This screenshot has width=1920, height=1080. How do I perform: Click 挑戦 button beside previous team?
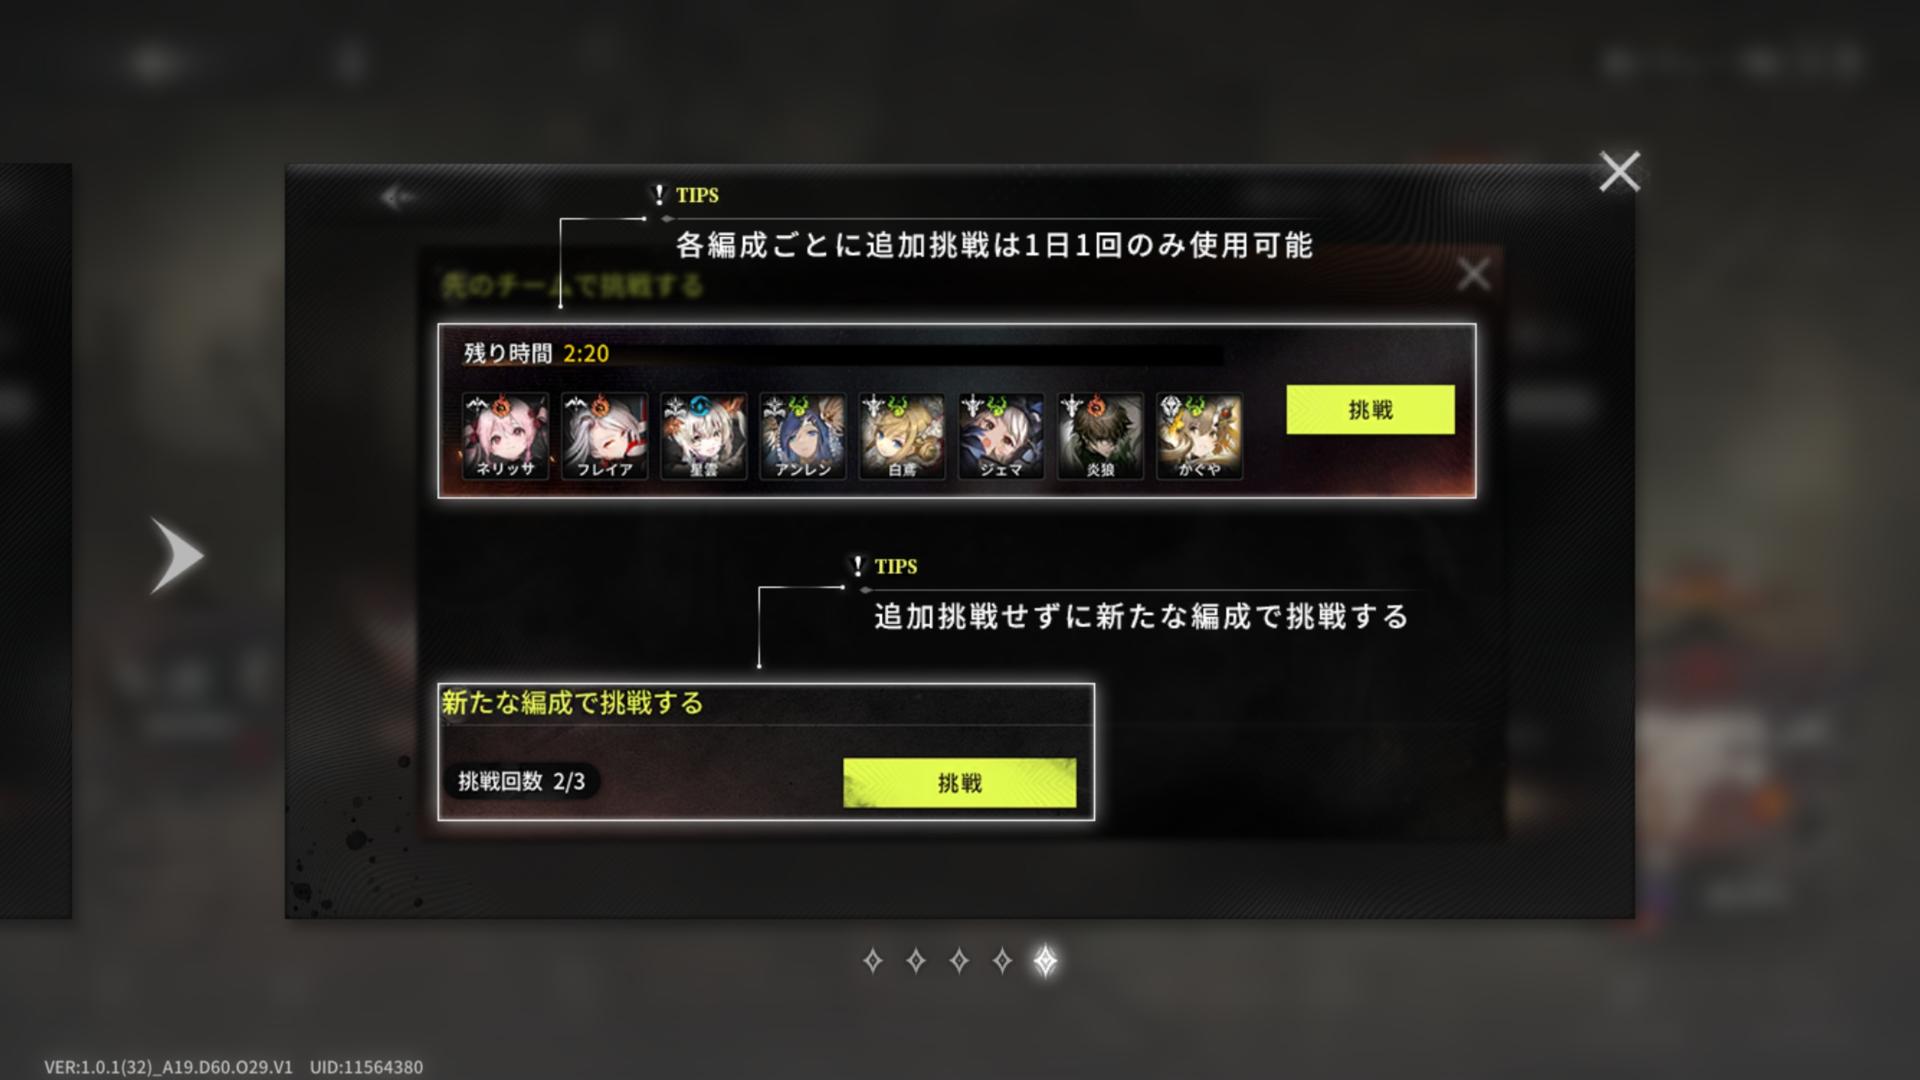(1370, 410)
